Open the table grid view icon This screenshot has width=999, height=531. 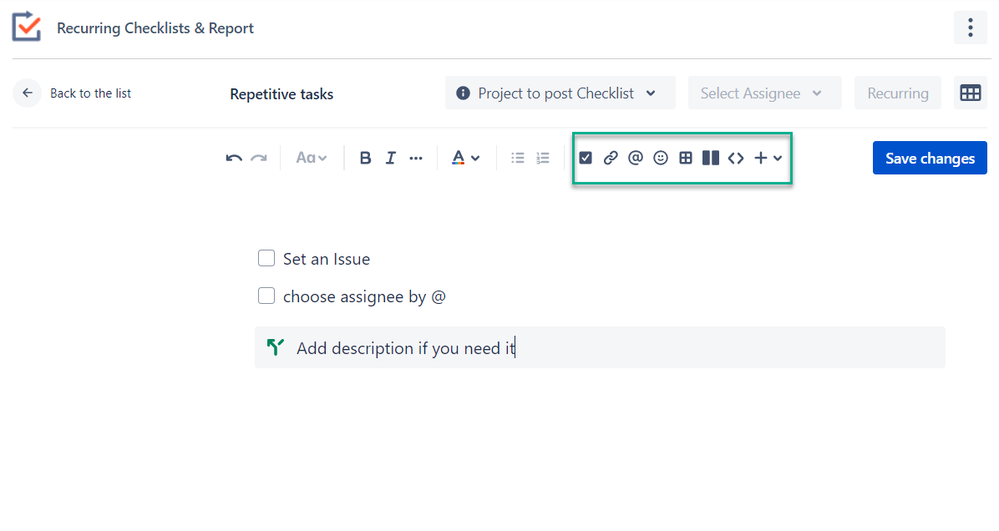tap(970, 93)
